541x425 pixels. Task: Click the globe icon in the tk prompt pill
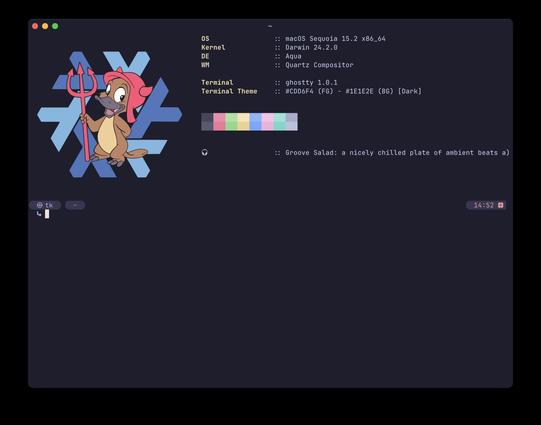[x=40, y=205]
